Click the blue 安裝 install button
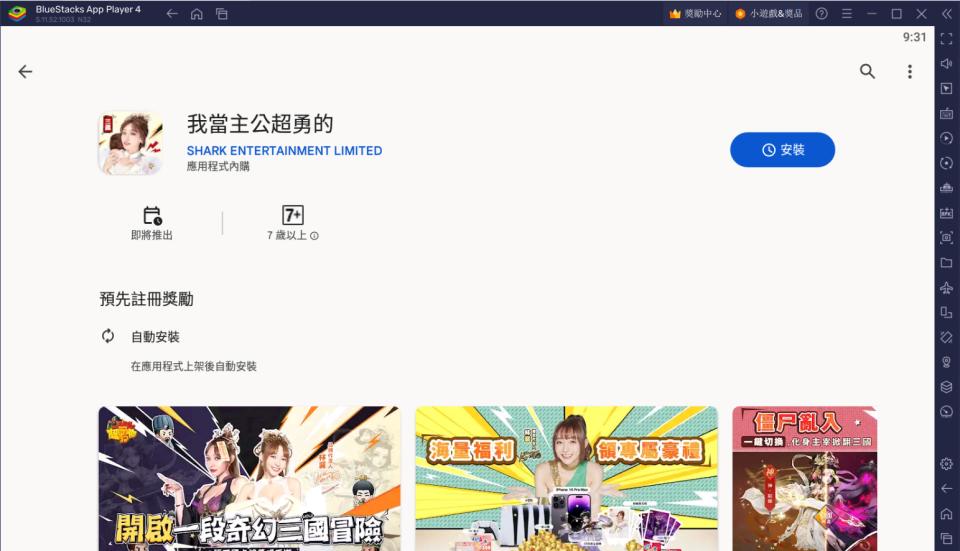The image size is (960, 551). click(782, 149)
